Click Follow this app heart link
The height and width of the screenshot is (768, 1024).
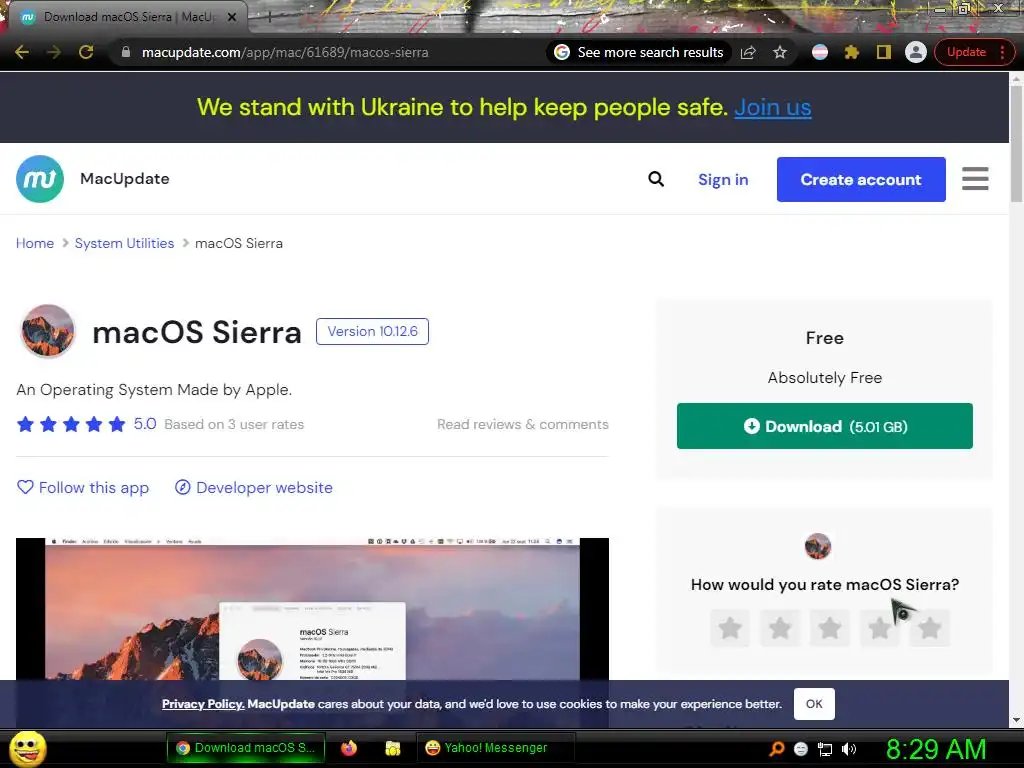pos(83,488)
